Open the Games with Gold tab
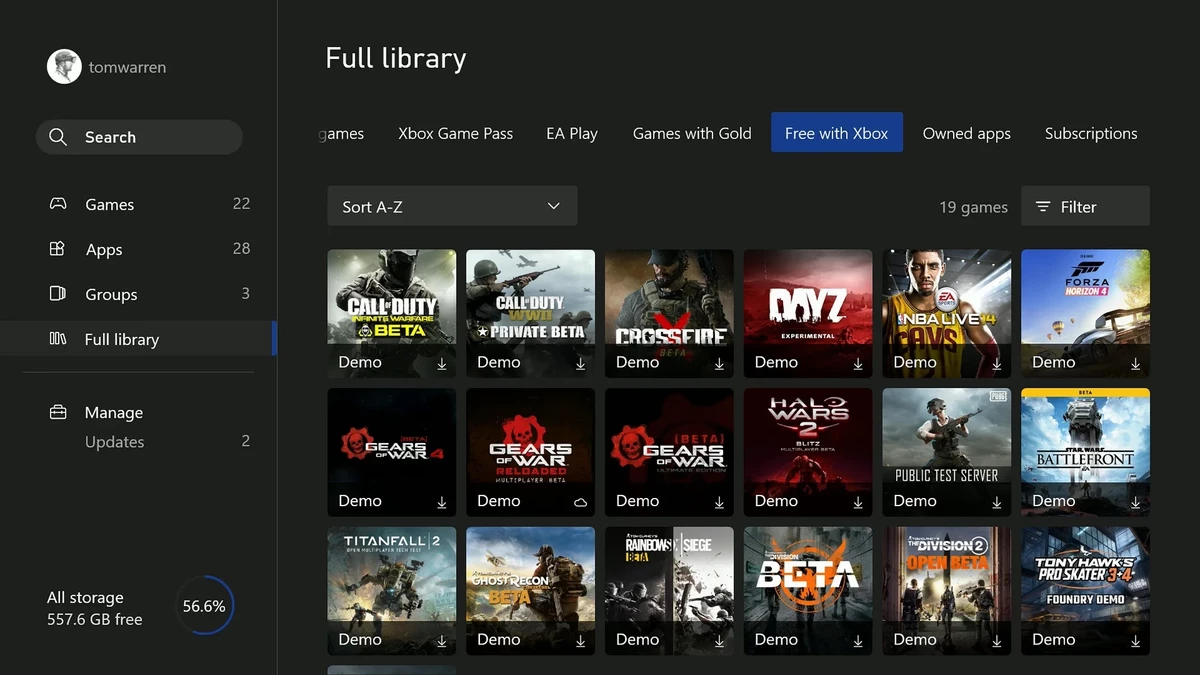This screenshot has width=1200, height=675. 692,133
